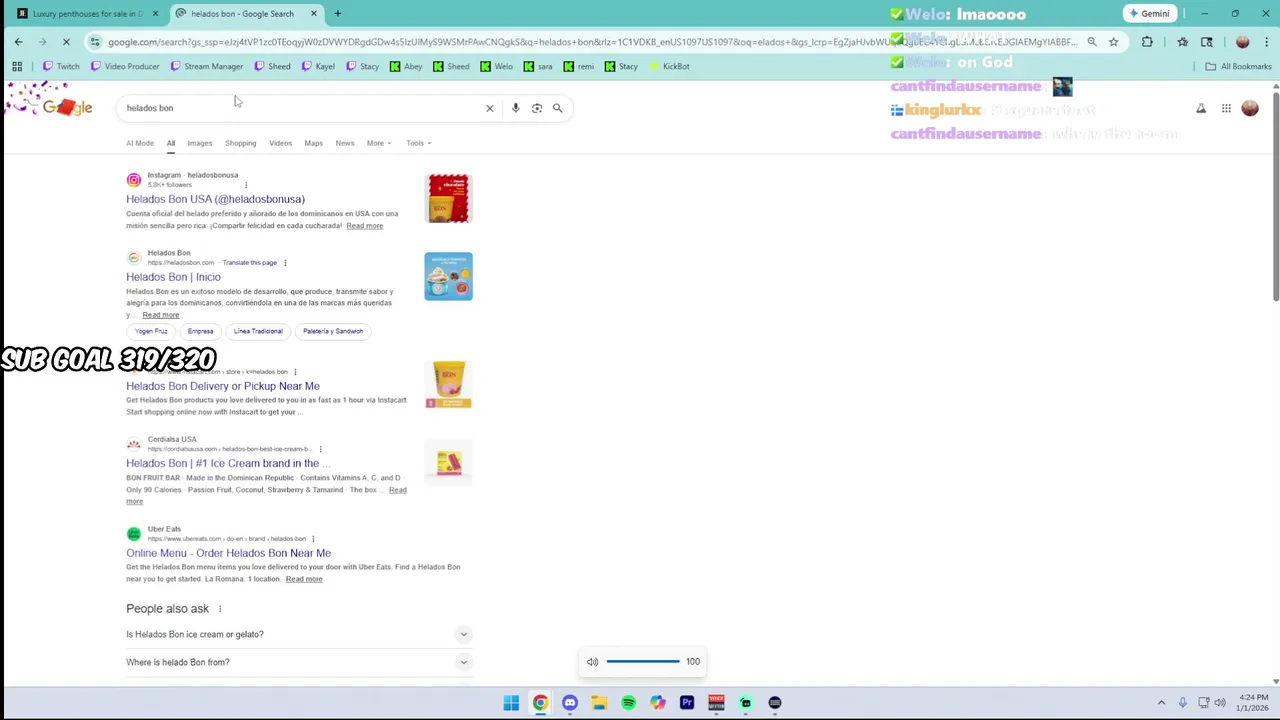
Task: Open Copilot from the taskbar
Action: click(658, 703)
